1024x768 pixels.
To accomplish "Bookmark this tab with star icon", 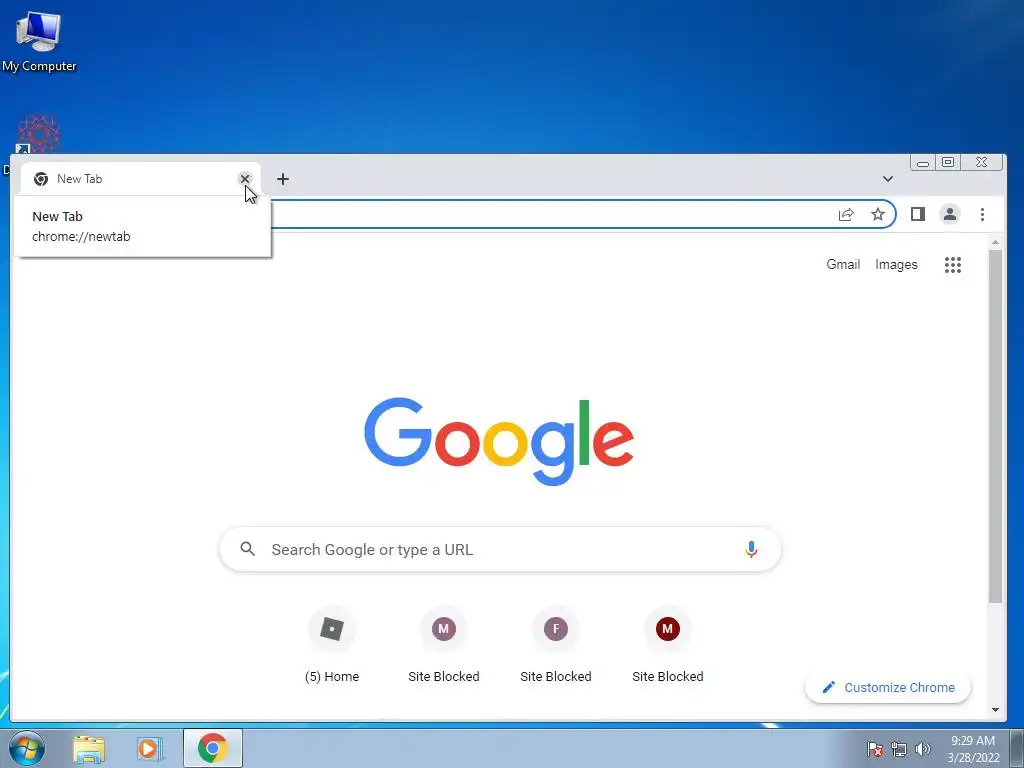I will (x=878, y=214).
